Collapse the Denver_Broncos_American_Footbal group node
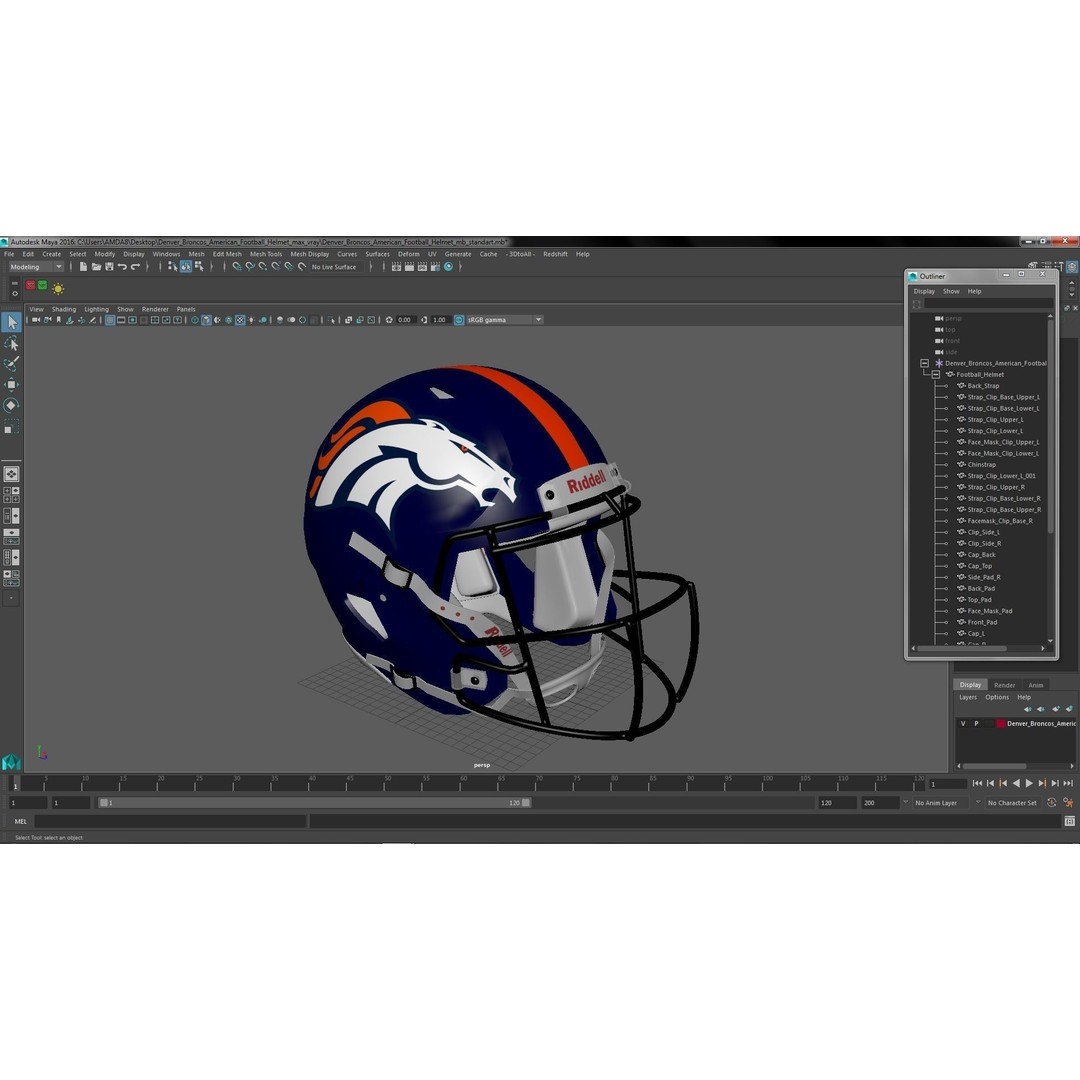 pos(924,363)
